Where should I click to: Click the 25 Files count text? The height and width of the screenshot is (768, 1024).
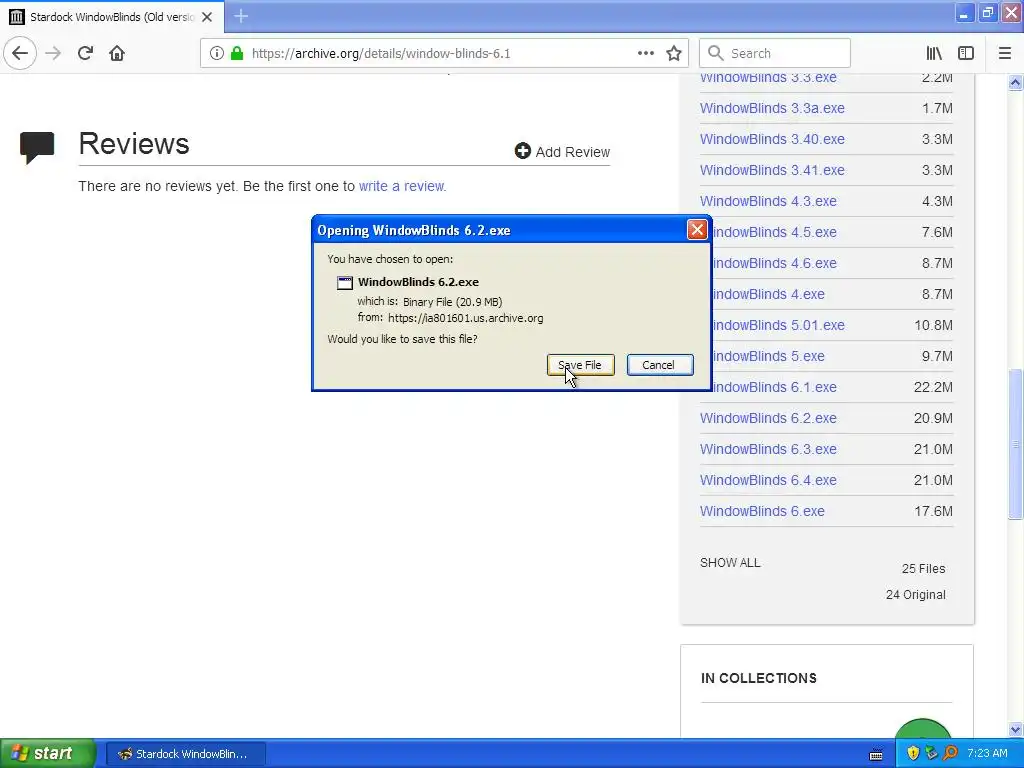coord(923,569)
